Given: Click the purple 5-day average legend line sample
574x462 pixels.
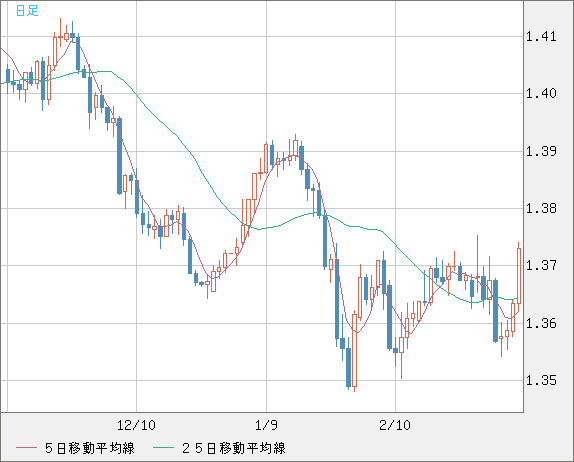Looking at the screenshot, I should click(26, 448).
